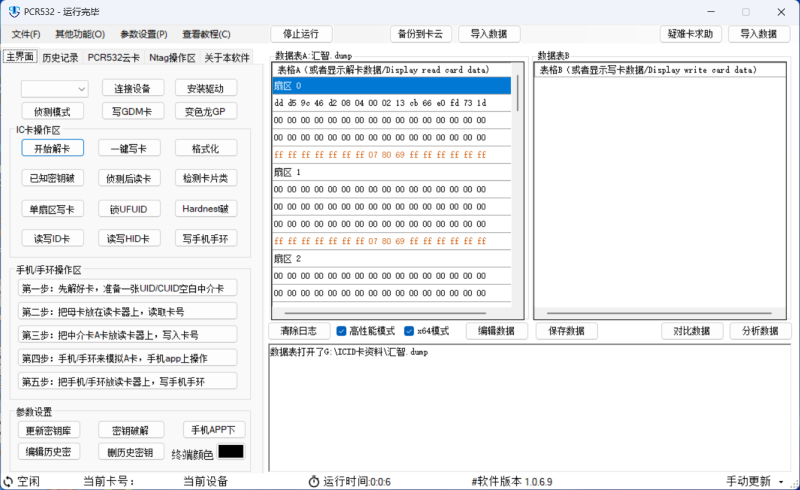Switch to the PCR532云卡 tab
800x490 pixels.
pos(113,58)
